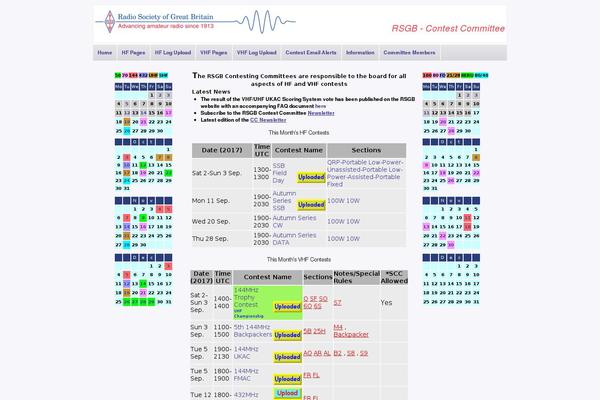Open the S9 special rule link
The height and width of the screenshot is (400, 600).
coord(364,353)
